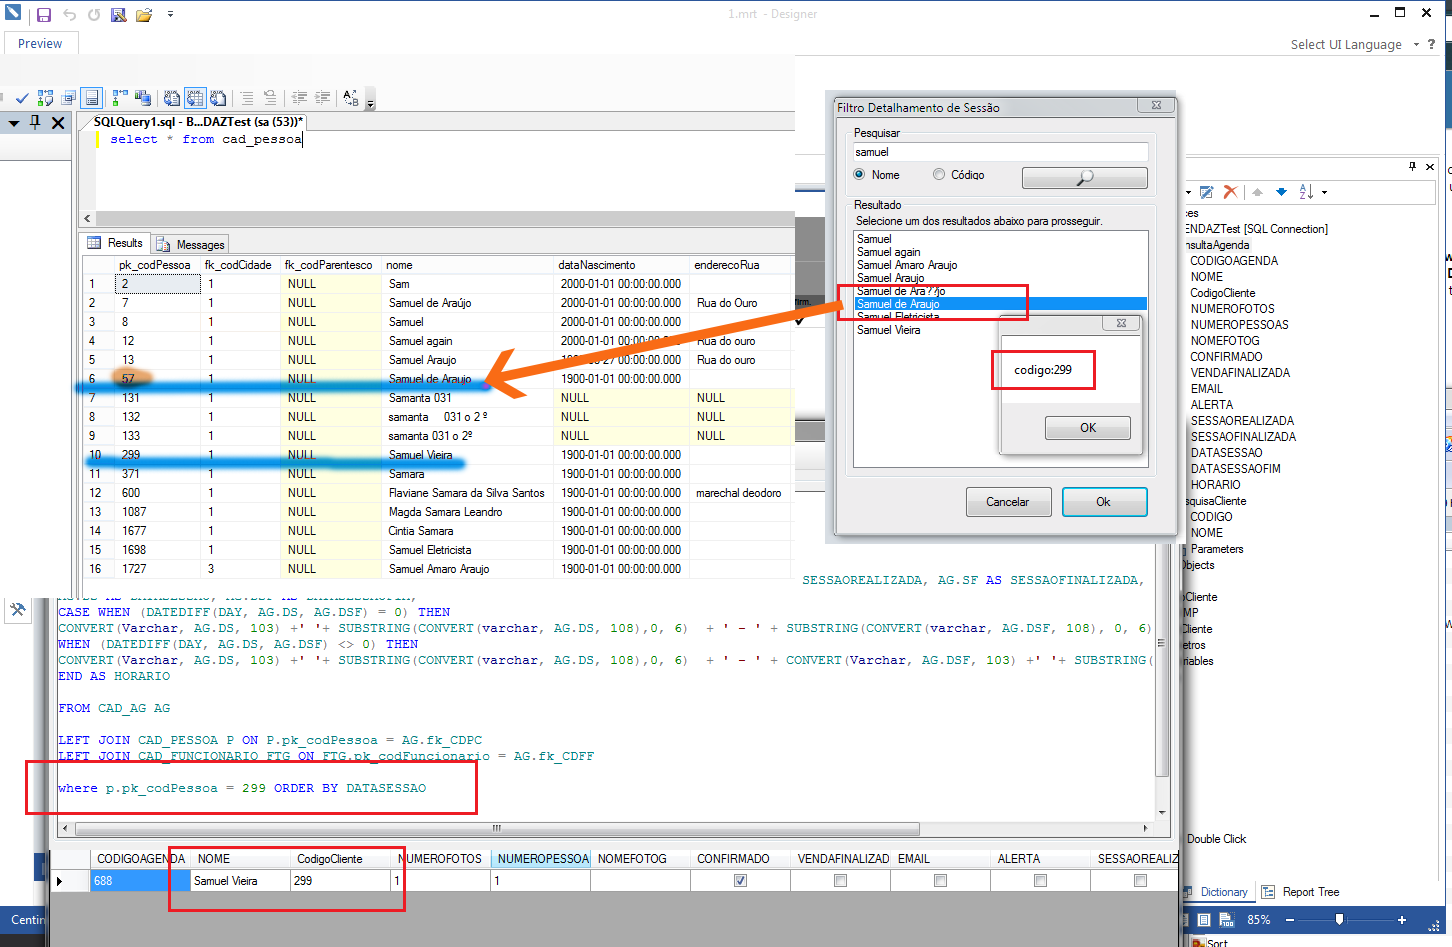Open the left panel window position dropdown
The width and height of the screenshot is (1452, 947).
tap(14, 123)
